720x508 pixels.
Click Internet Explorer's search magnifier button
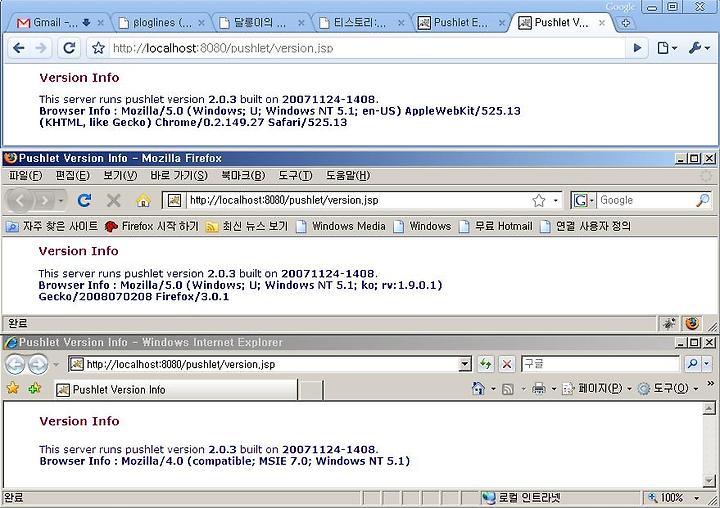coord(692,364)
